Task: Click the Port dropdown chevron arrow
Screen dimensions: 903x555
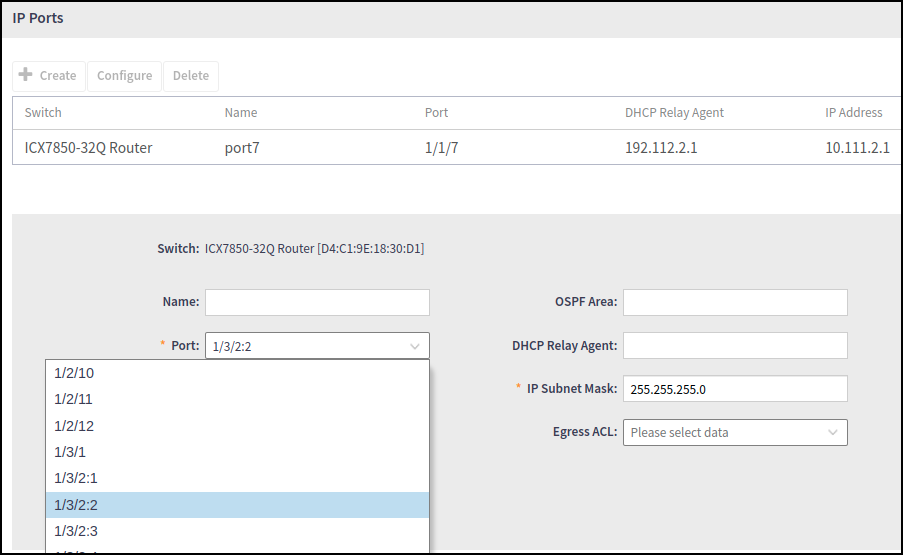Action: pyautogui.click(x=415, y=347)
